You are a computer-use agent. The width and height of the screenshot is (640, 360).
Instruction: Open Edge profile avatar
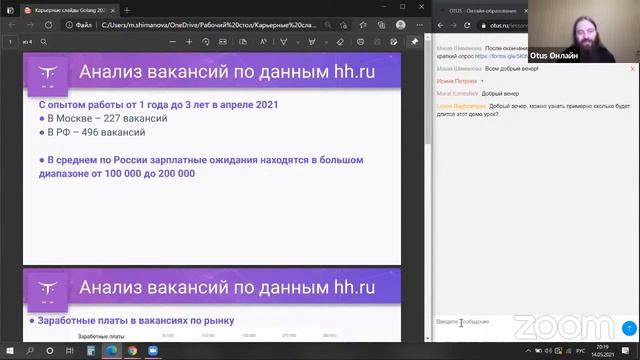[401, 25]
